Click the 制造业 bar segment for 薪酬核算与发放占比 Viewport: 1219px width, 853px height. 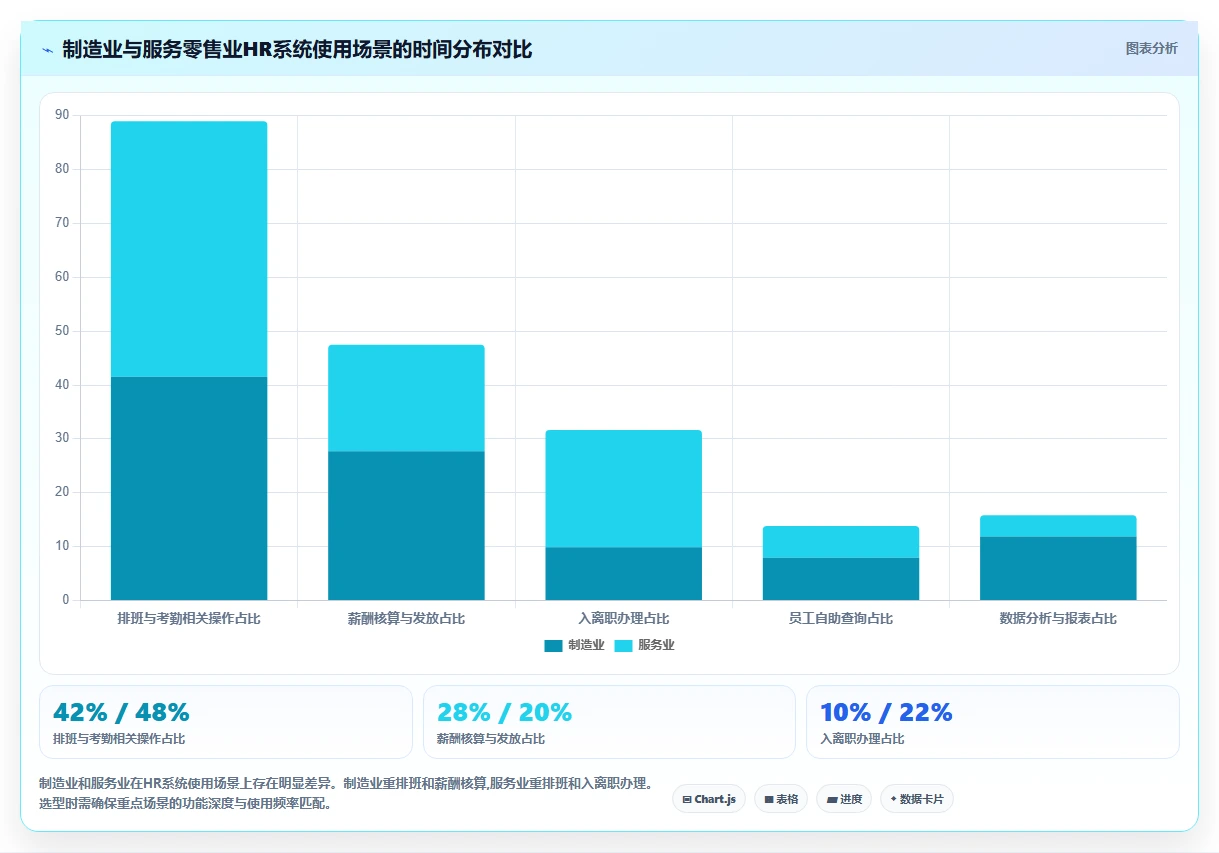406,526
